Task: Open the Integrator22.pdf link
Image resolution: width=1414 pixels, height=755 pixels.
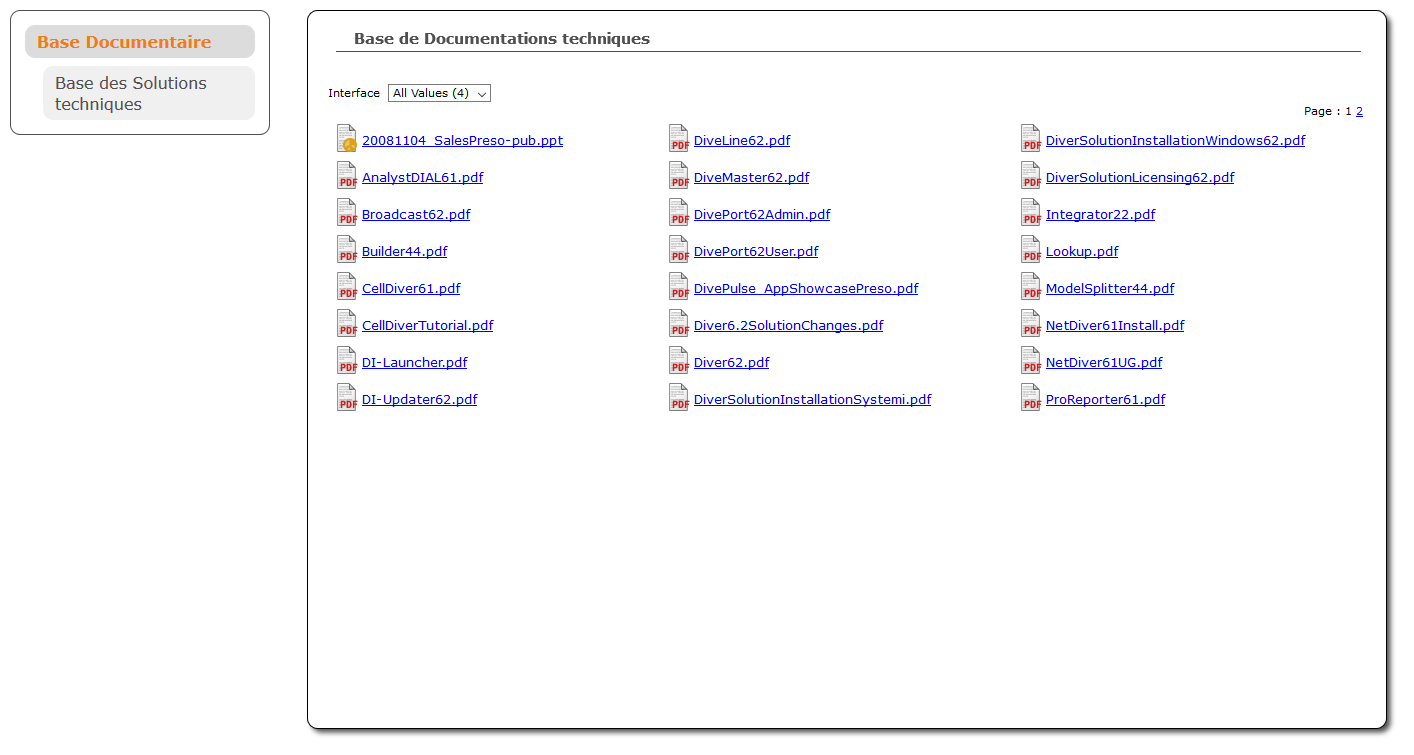Action: 1100,214
